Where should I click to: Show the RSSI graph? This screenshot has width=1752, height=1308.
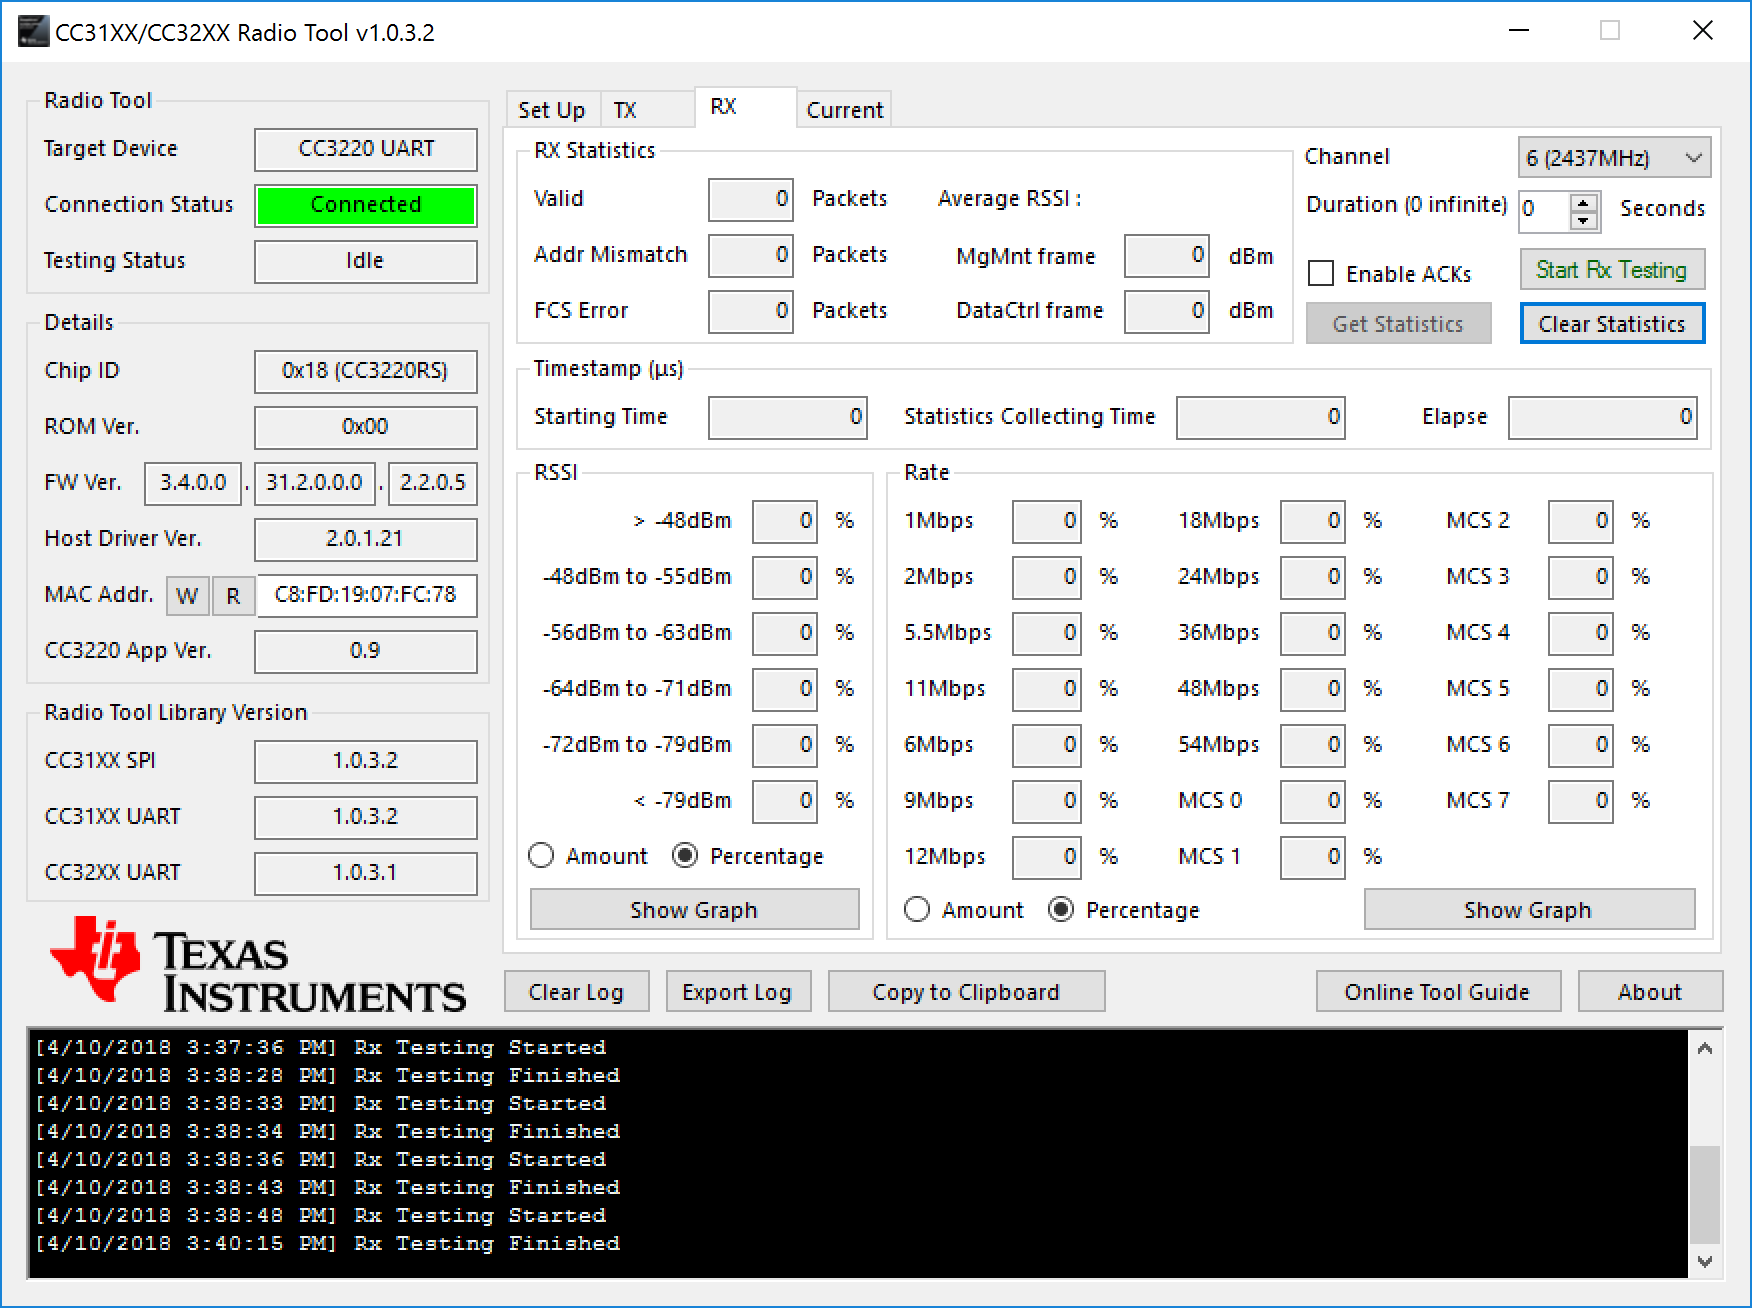(694, 910)
